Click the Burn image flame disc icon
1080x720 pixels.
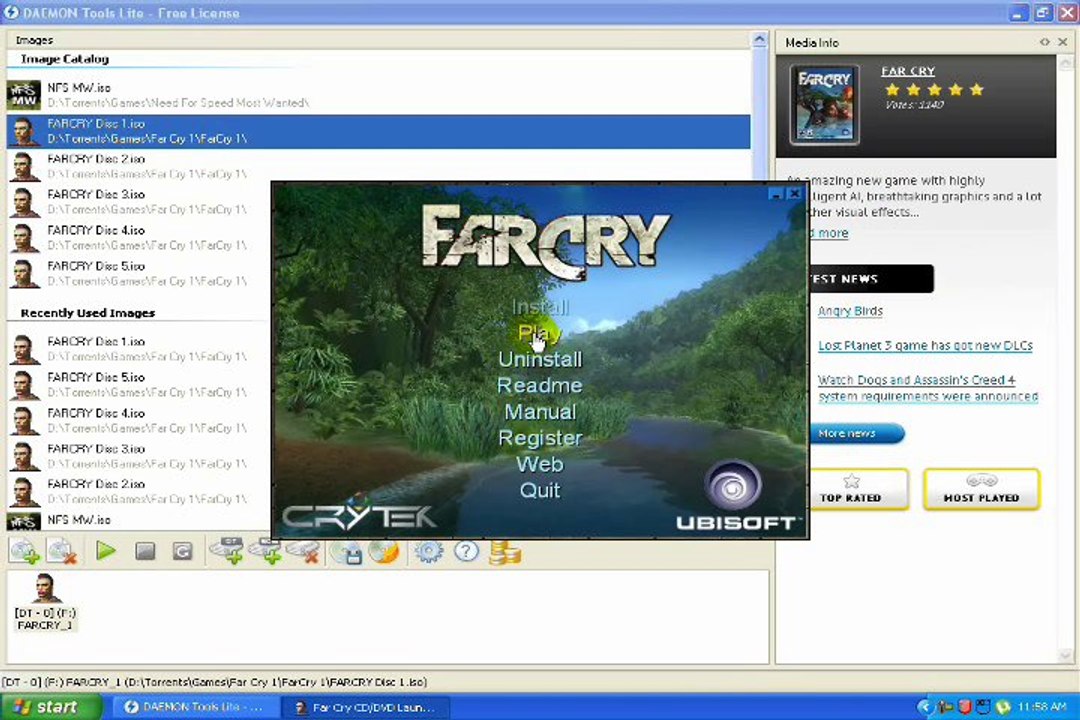[384, 551]
